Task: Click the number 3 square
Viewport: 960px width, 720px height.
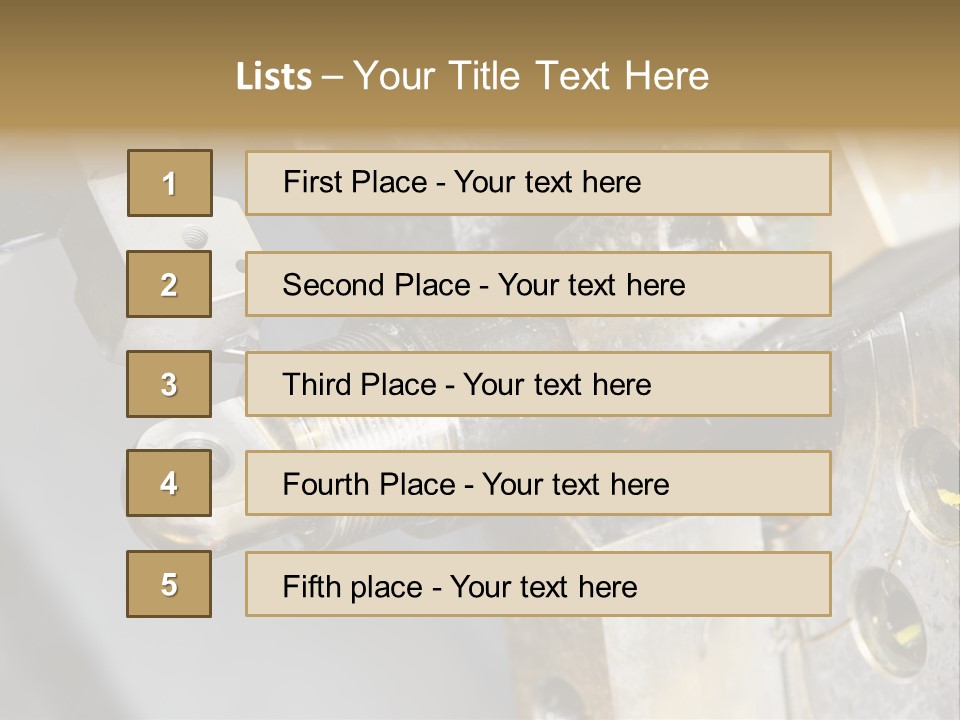Action: tap(169, 384)
